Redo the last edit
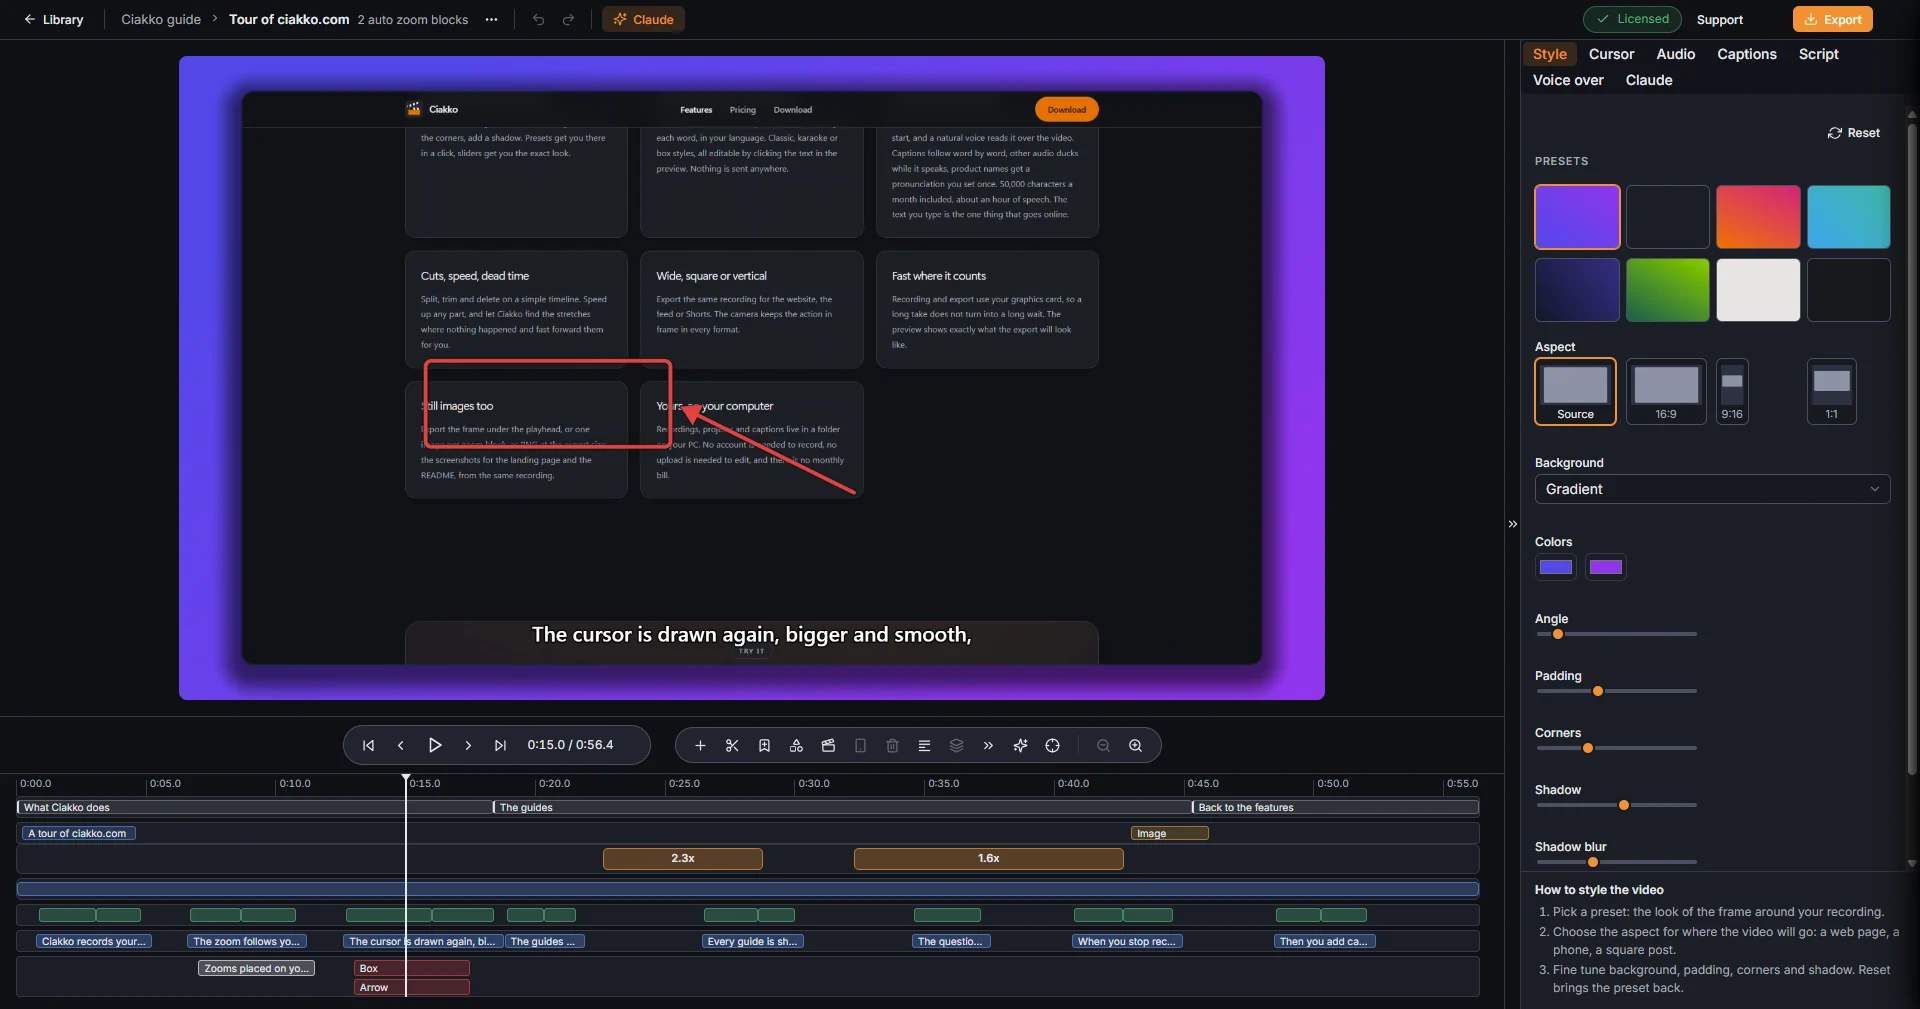The width and height of the screenshot is (1920, 1009). pyautogui.click(x=568, y=20)
